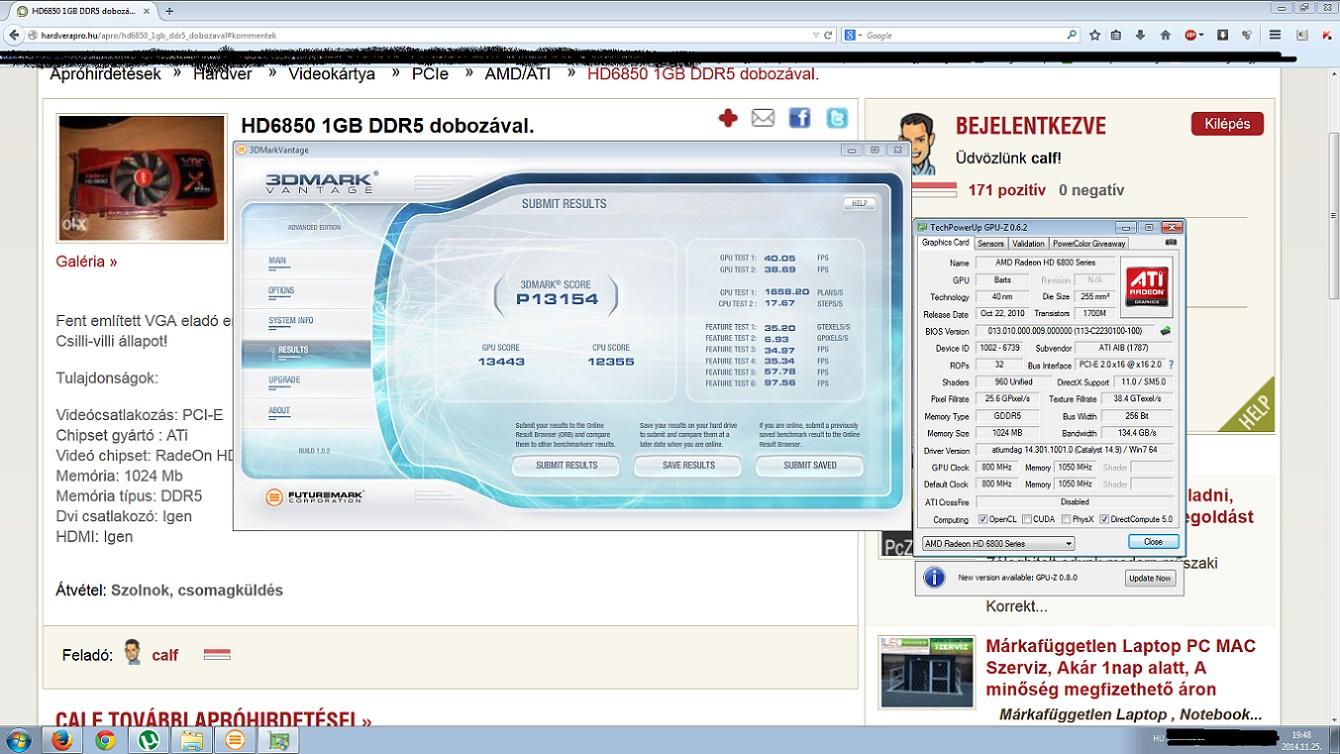
Task: Click the ATI Radeon logo in GPU-Z
Action: click(x=1145, y=285)
